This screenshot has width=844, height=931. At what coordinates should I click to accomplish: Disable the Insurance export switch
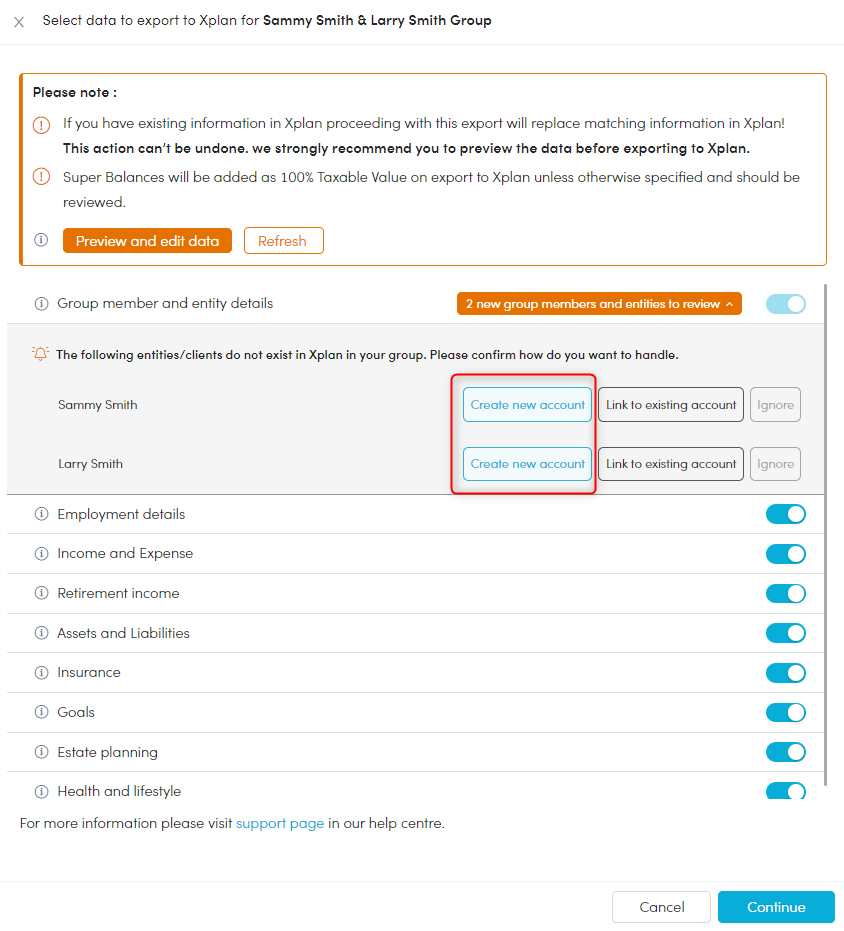[x=785, y=673]
